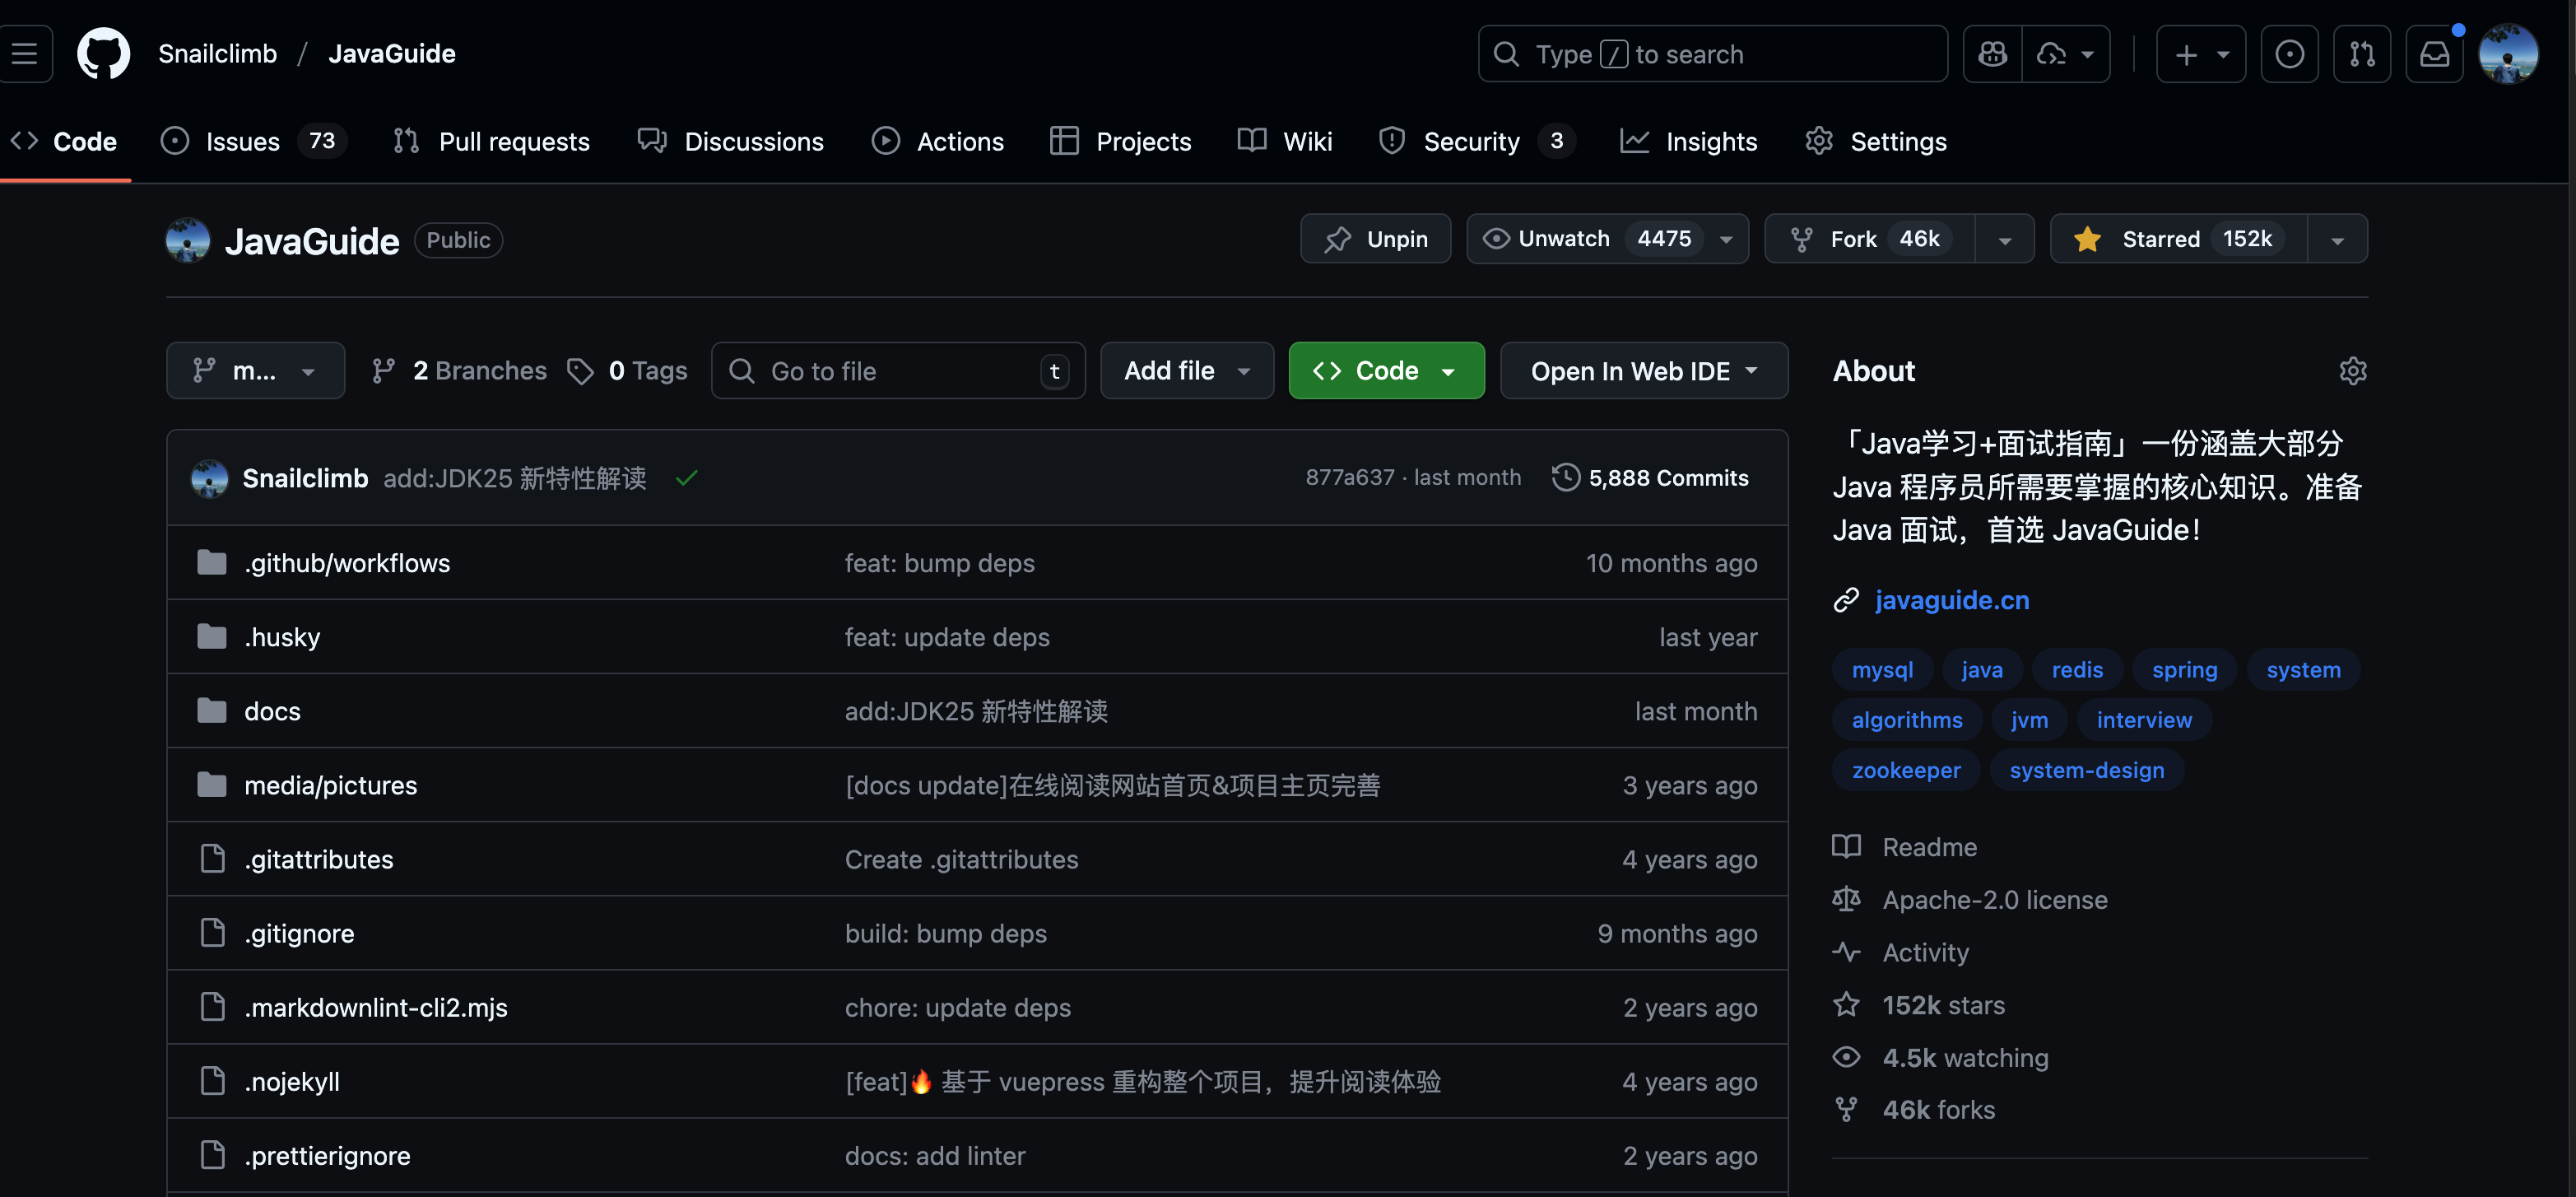Unwatch this repository
2576x1197 pixels.
click(x=1563, y=239)
